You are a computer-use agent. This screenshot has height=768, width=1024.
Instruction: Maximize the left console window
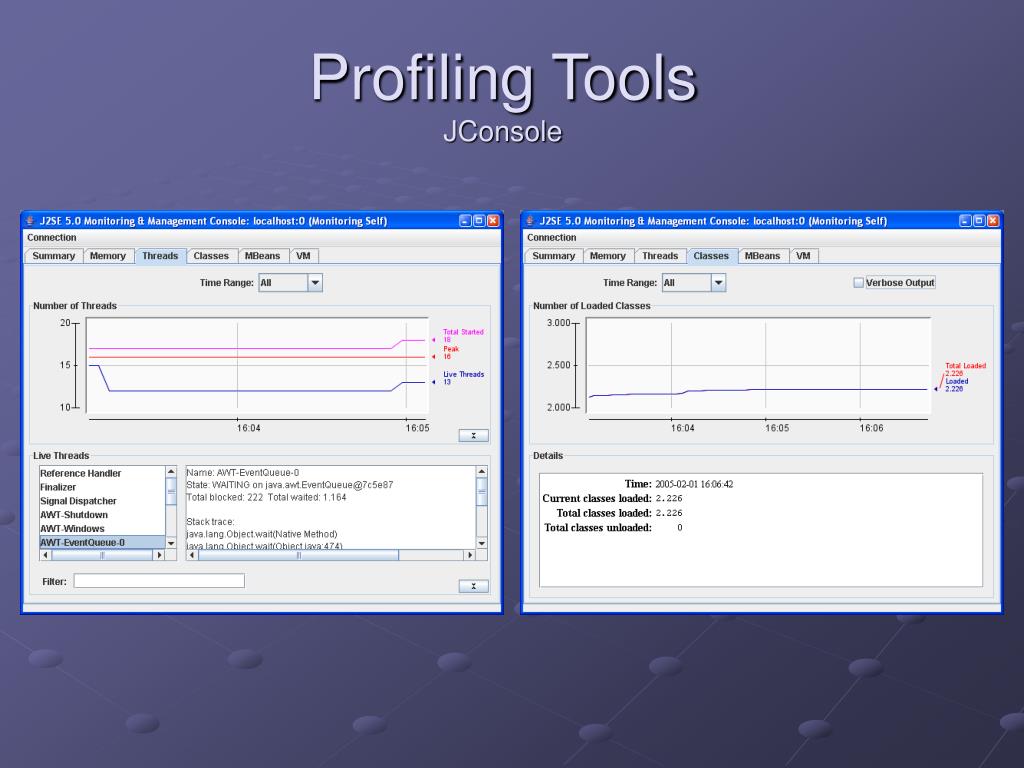point(479,221)
